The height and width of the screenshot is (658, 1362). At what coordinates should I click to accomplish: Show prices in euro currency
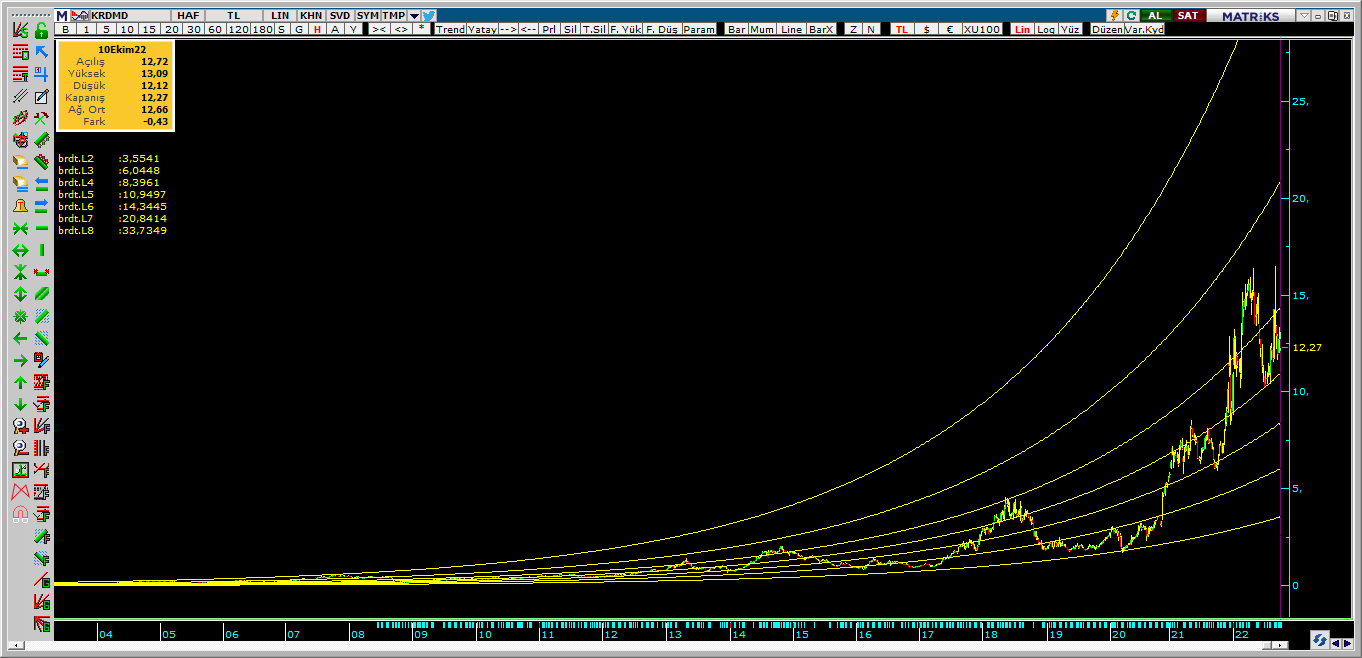coord(949,29)
